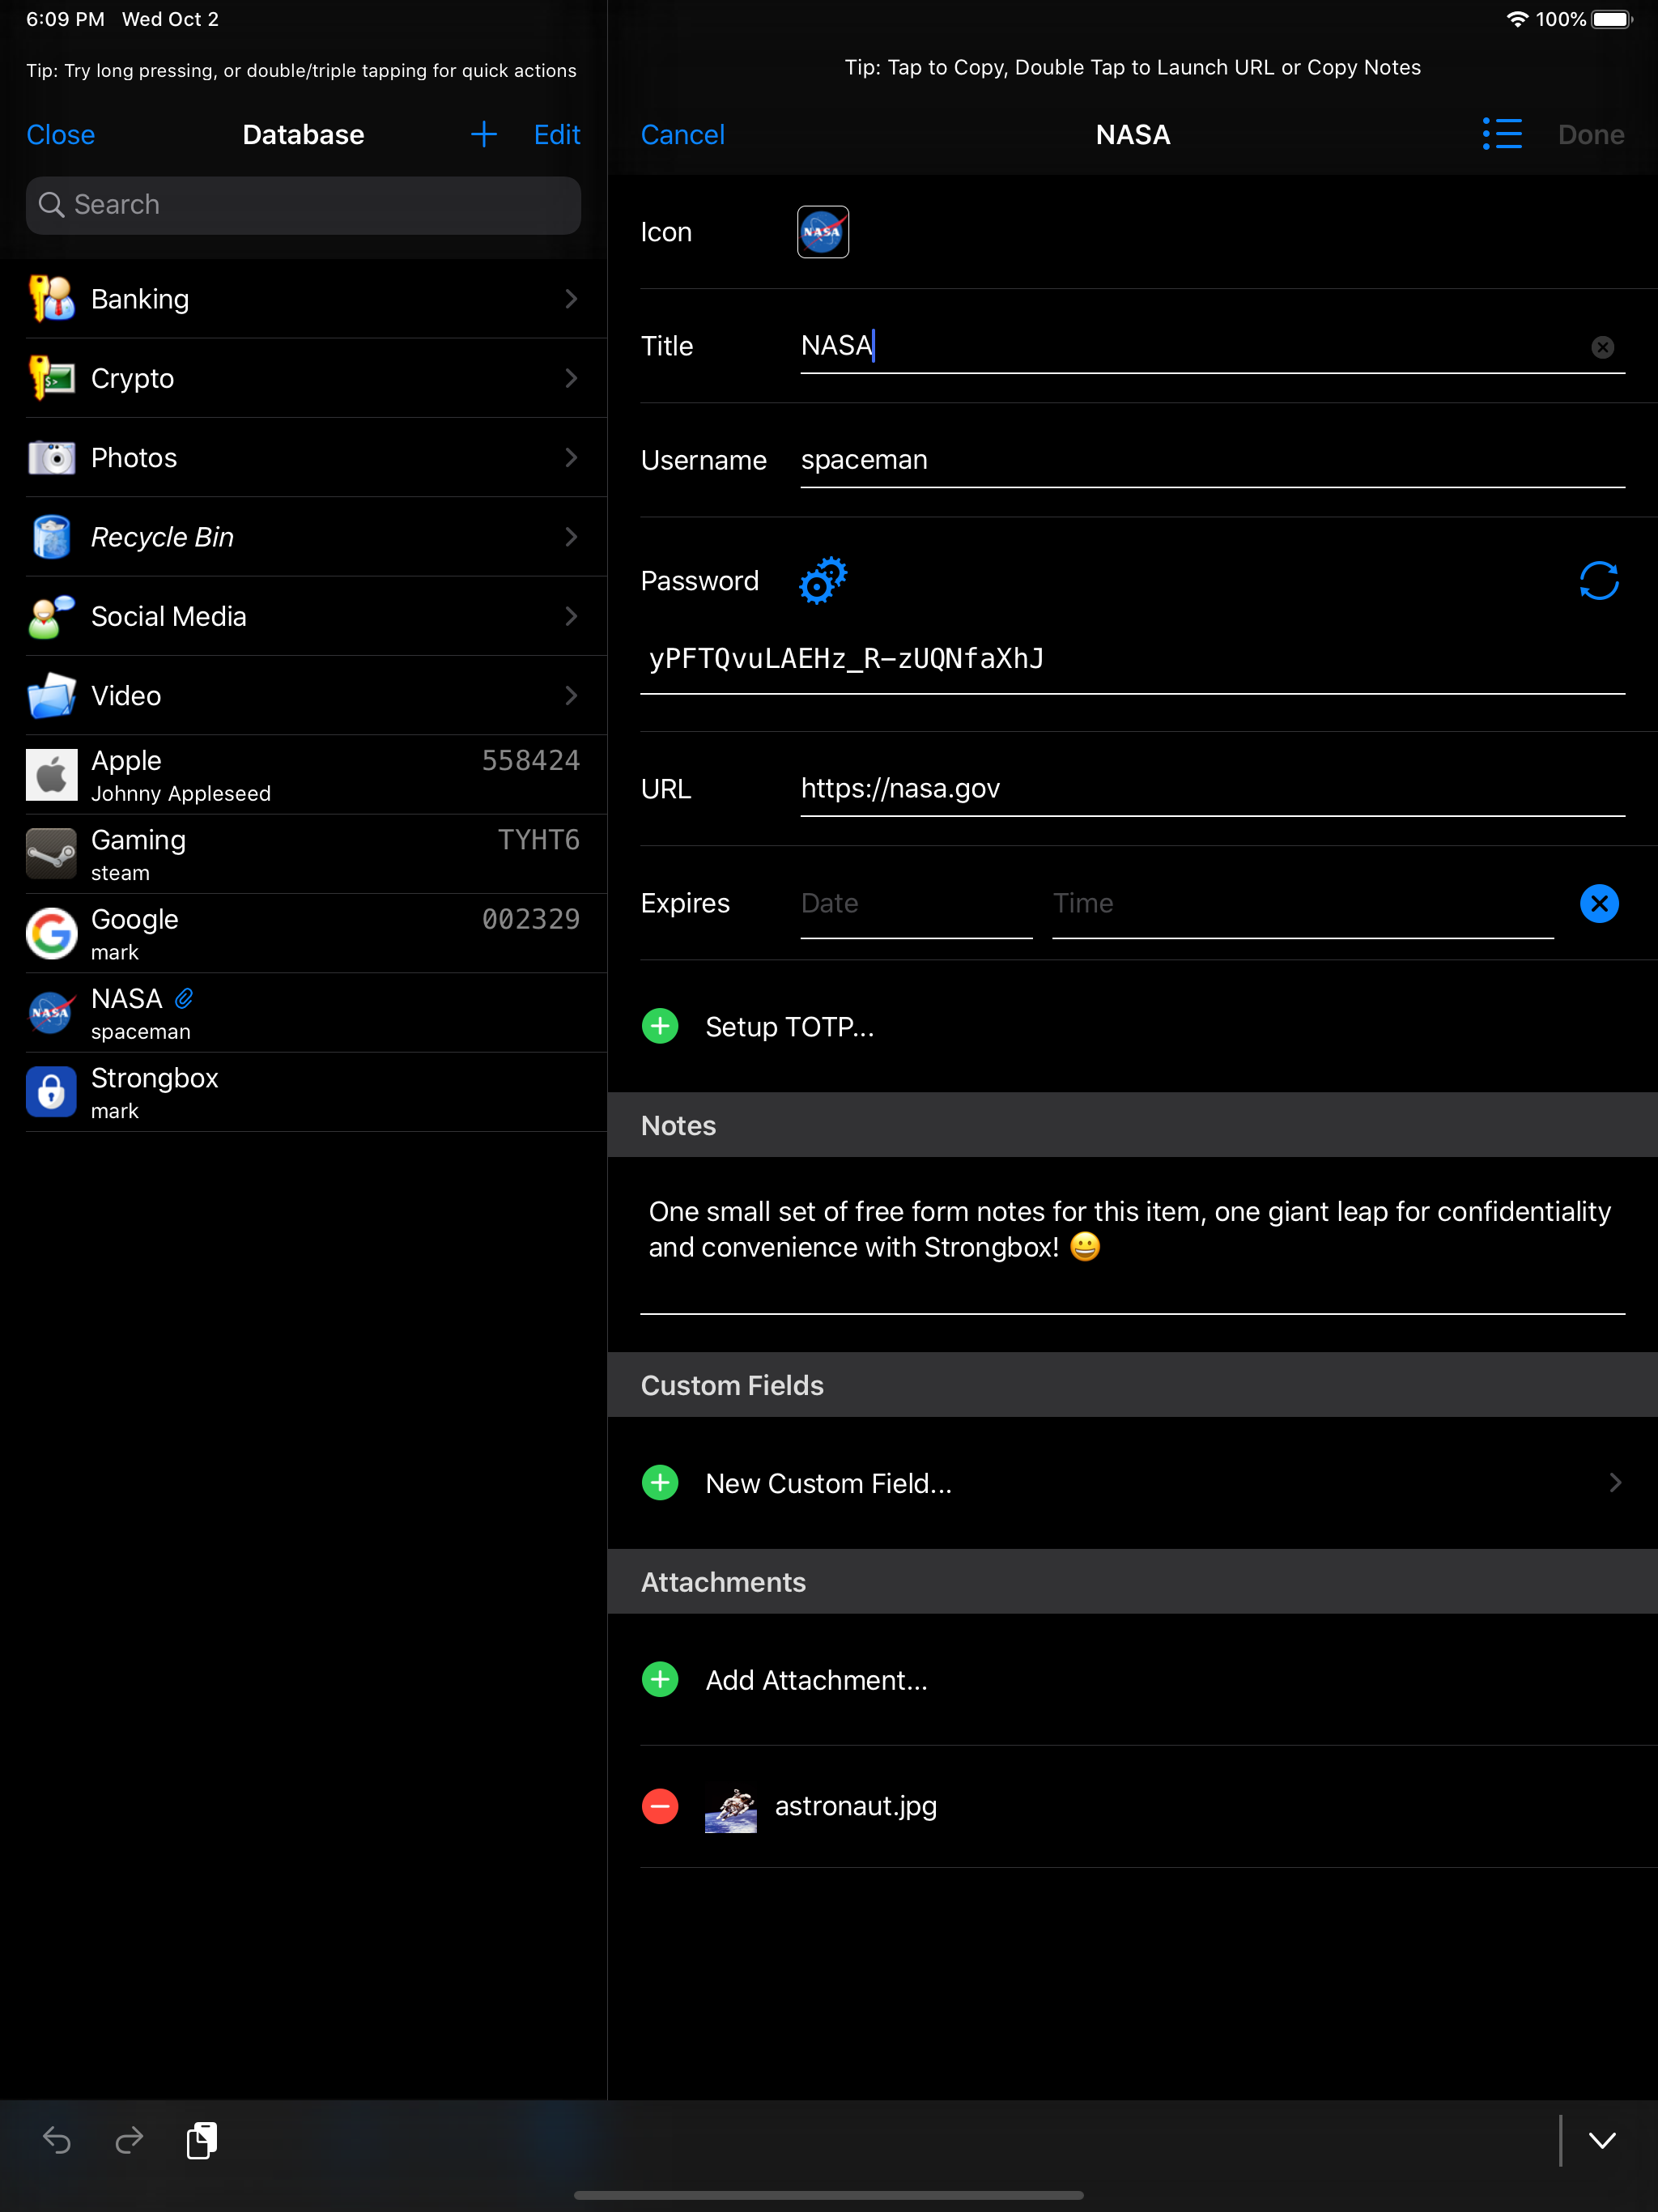Remove the astronaut.jpg attachment with the red minus
The image size is (1658, 2212).
tap(659, 1806)
